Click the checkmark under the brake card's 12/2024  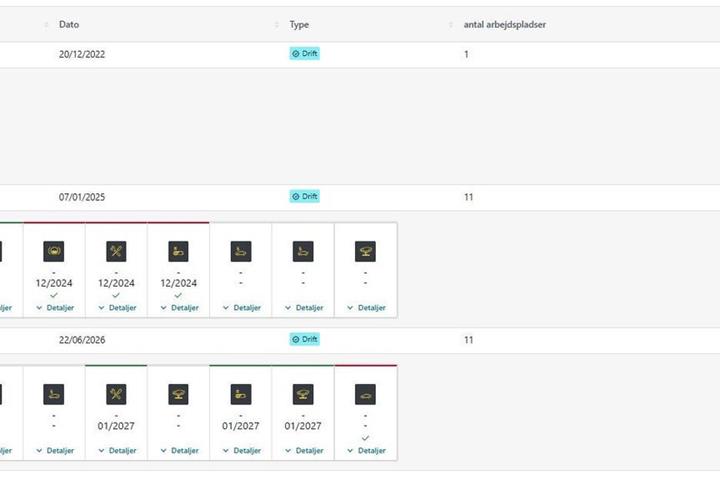54,295
